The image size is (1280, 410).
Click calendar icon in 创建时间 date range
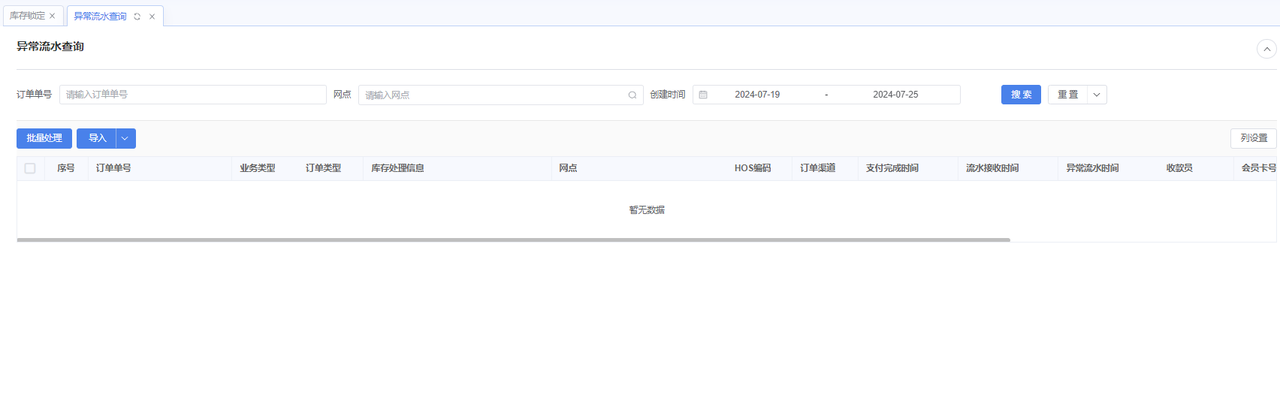point(703,95)
